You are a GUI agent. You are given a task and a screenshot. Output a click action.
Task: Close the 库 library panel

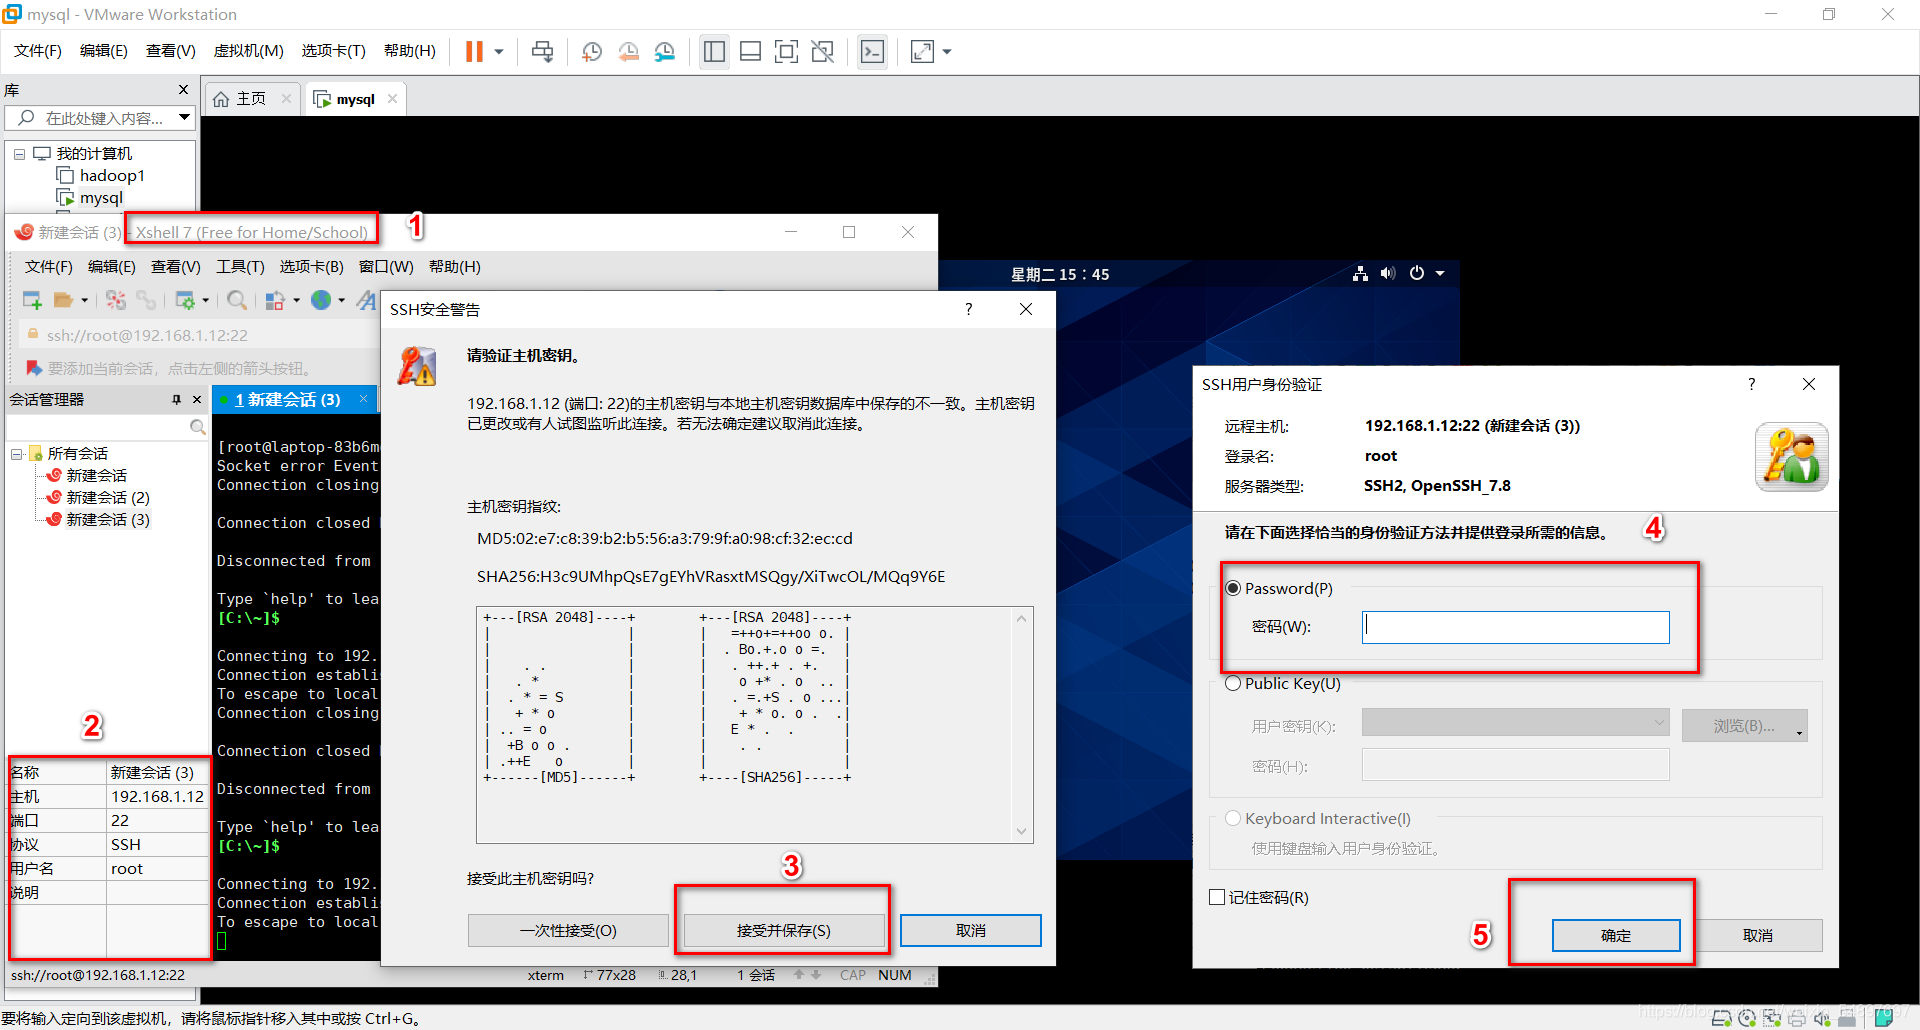[183, 90]
